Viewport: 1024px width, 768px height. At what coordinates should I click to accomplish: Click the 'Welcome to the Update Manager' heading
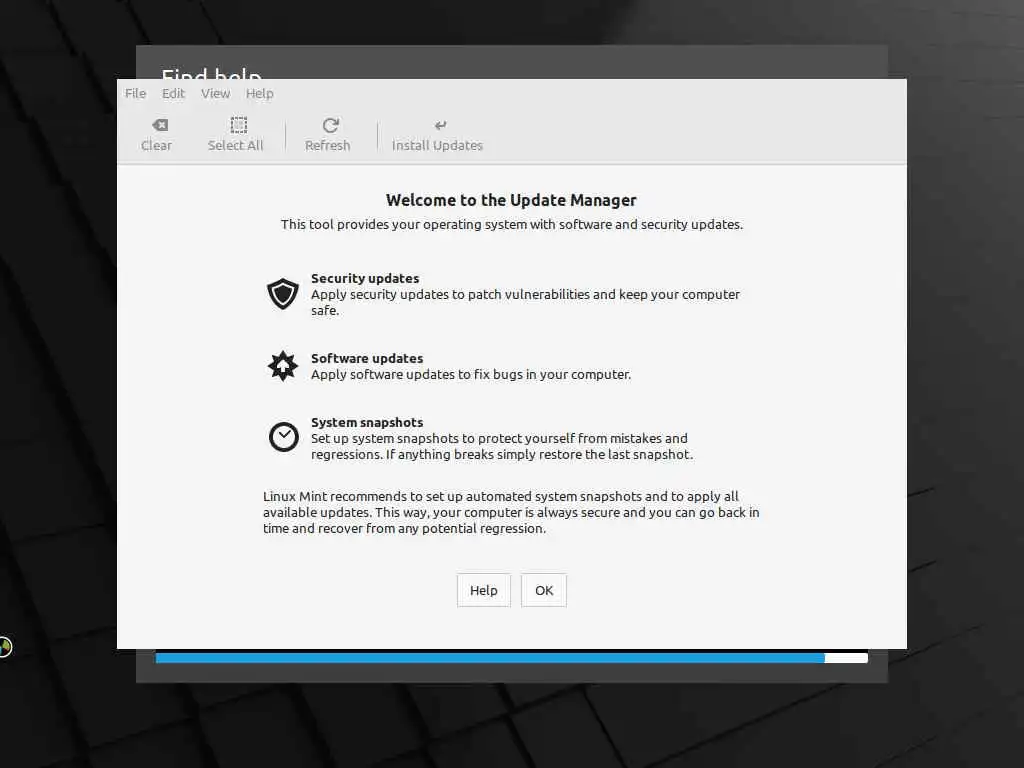coord(511,200)
